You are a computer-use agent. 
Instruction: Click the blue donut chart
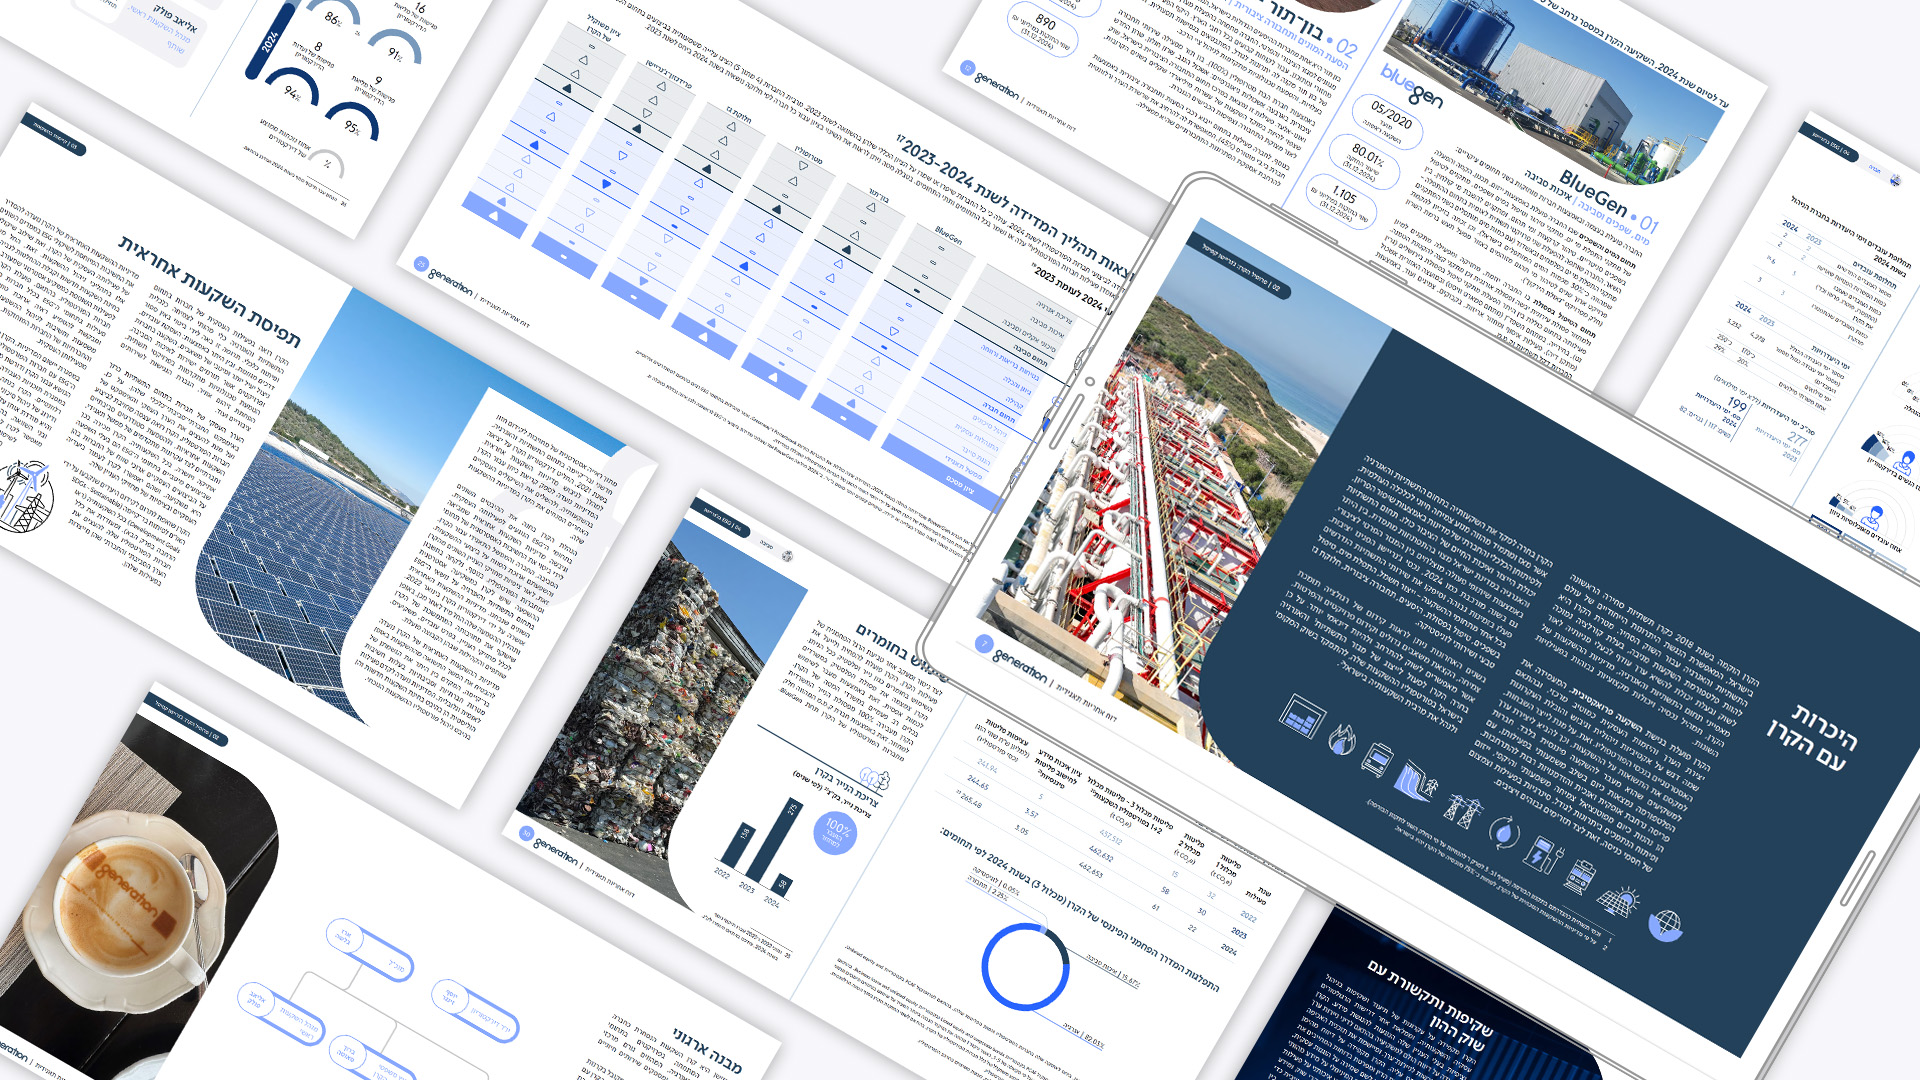tap(1025, 967)
